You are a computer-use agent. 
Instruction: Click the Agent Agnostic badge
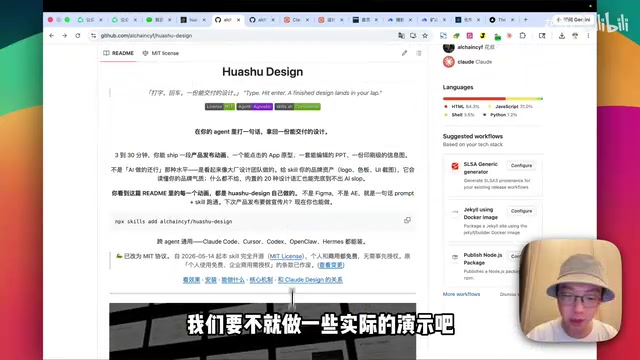coord(255,107)
